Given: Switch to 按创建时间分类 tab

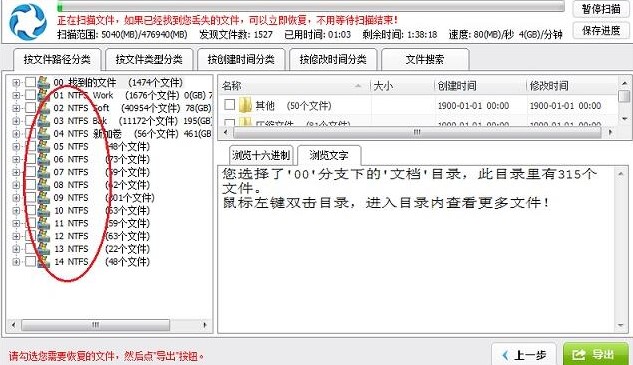Looking at the screenshot, I should [x=241, y=60].
